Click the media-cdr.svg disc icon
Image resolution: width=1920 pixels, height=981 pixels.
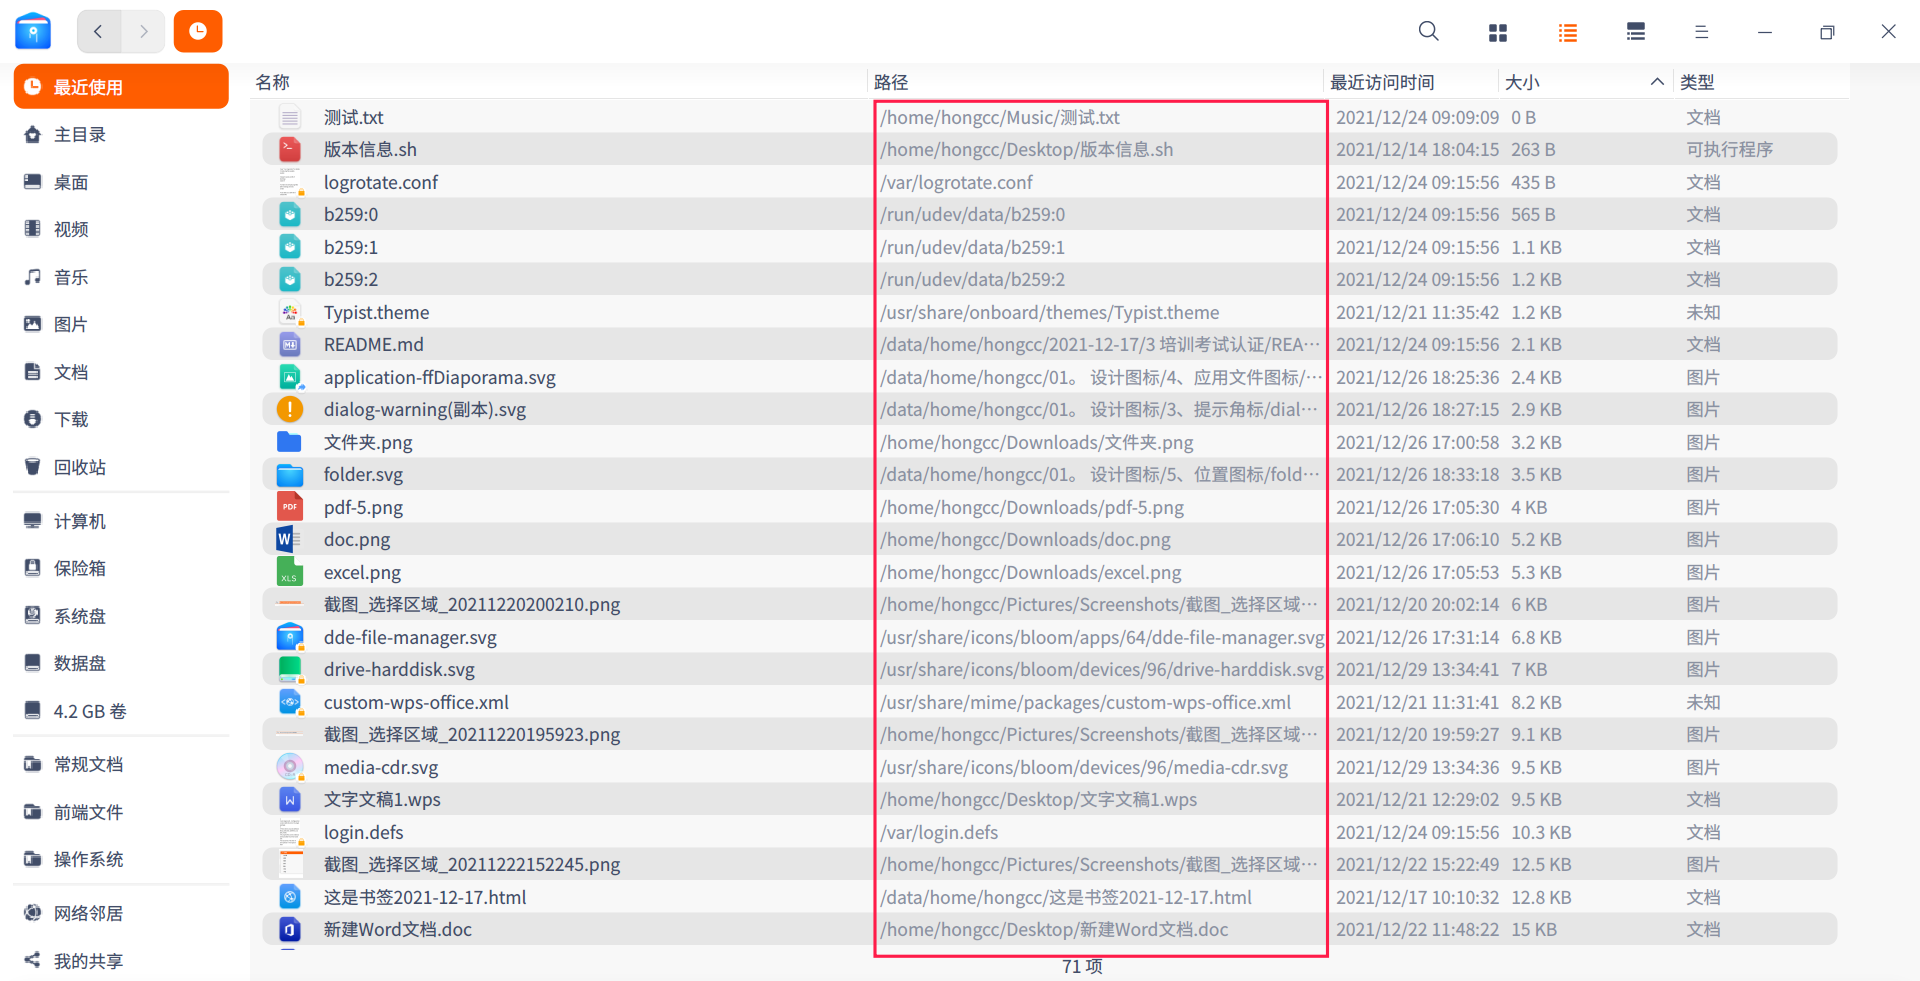click(x=290, y=767)
